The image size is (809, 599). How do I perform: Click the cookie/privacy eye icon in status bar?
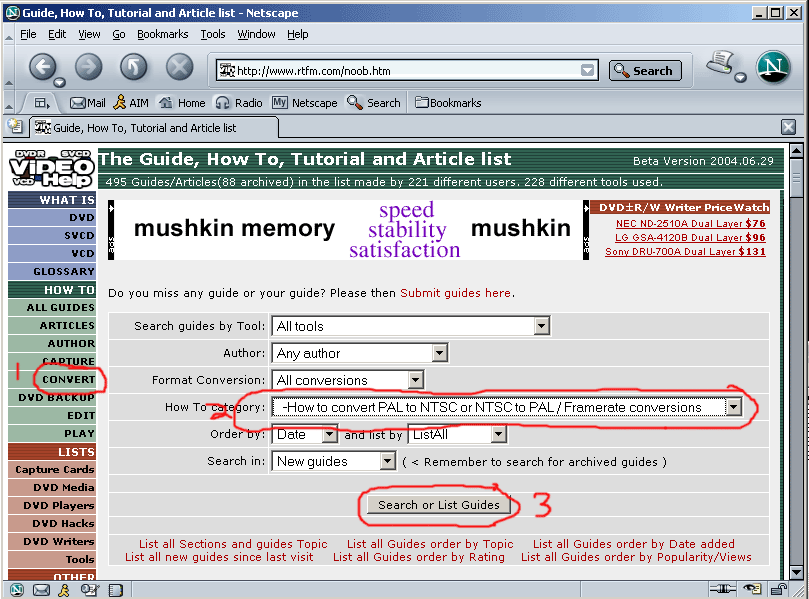pos(752,589)
